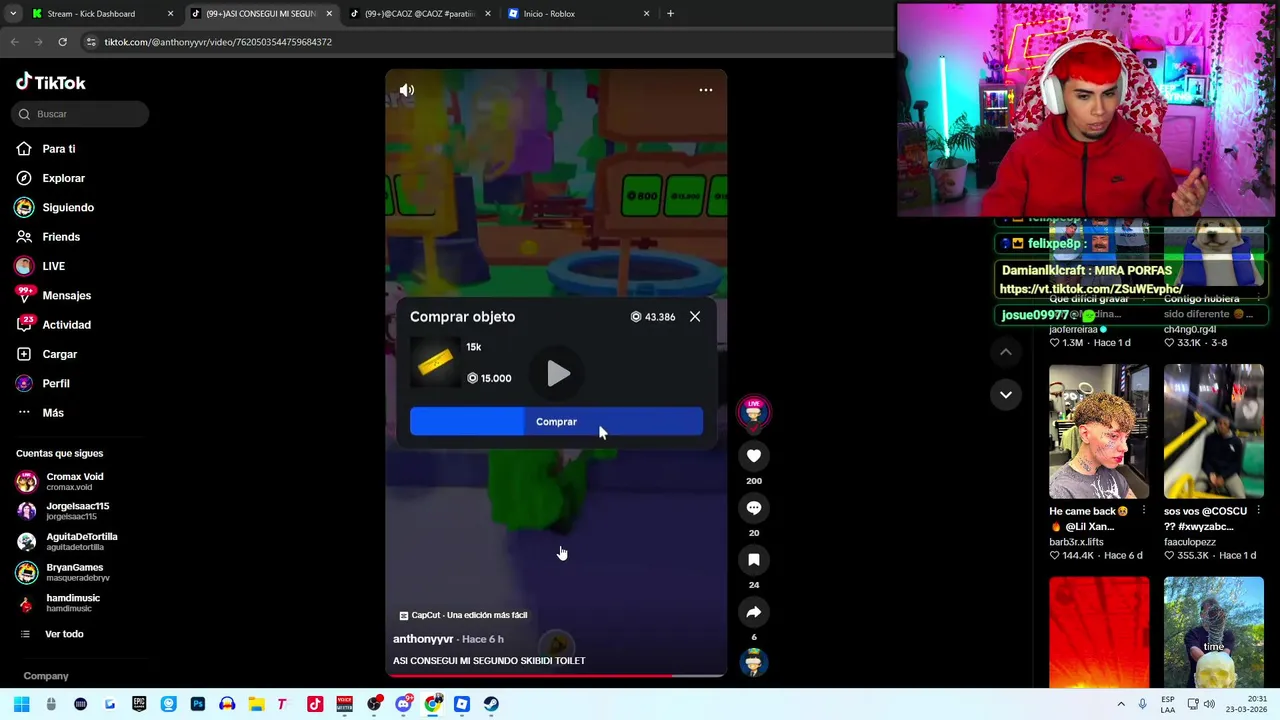Open video three-dot options menu
The height and width of the screenshot is (720, 1280).
706,90
